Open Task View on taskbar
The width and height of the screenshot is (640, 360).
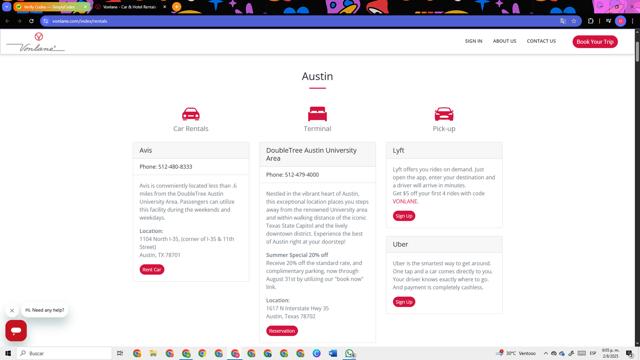[x=120, y=353]
